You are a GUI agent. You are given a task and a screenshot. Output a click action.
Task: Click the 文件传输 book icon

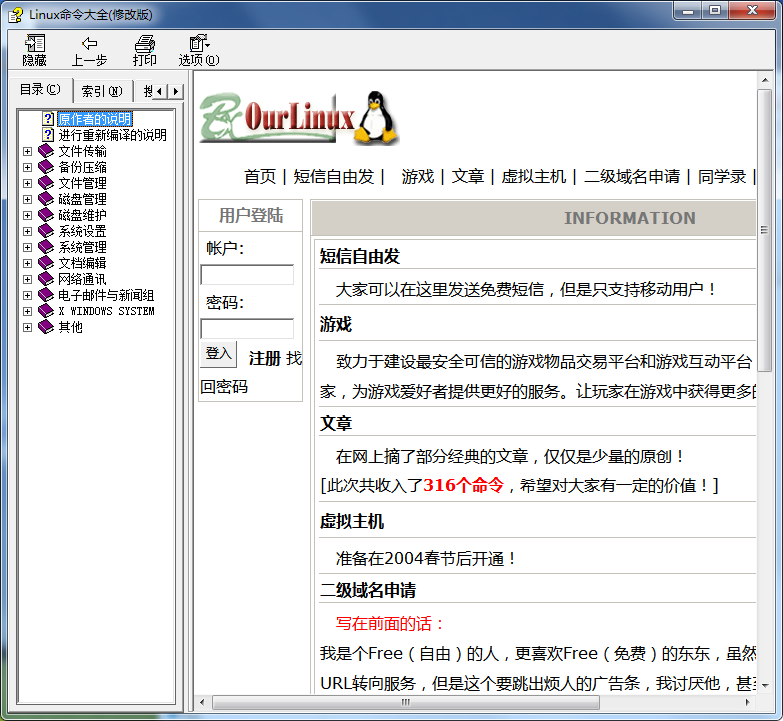pyautogui.click(x=45, y=151)
